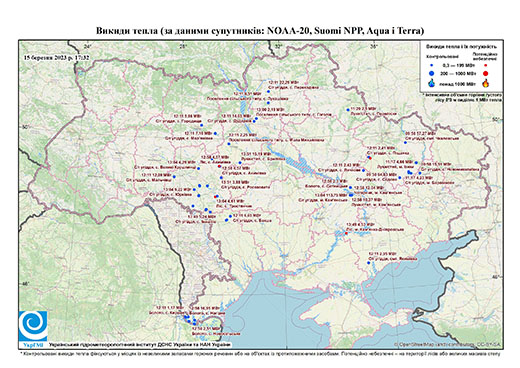Screen dimensions: 520x368
Task: Click the Український гідрометеорологічний інститут caption
Action: pyautogui.click(x=139, y=344)
